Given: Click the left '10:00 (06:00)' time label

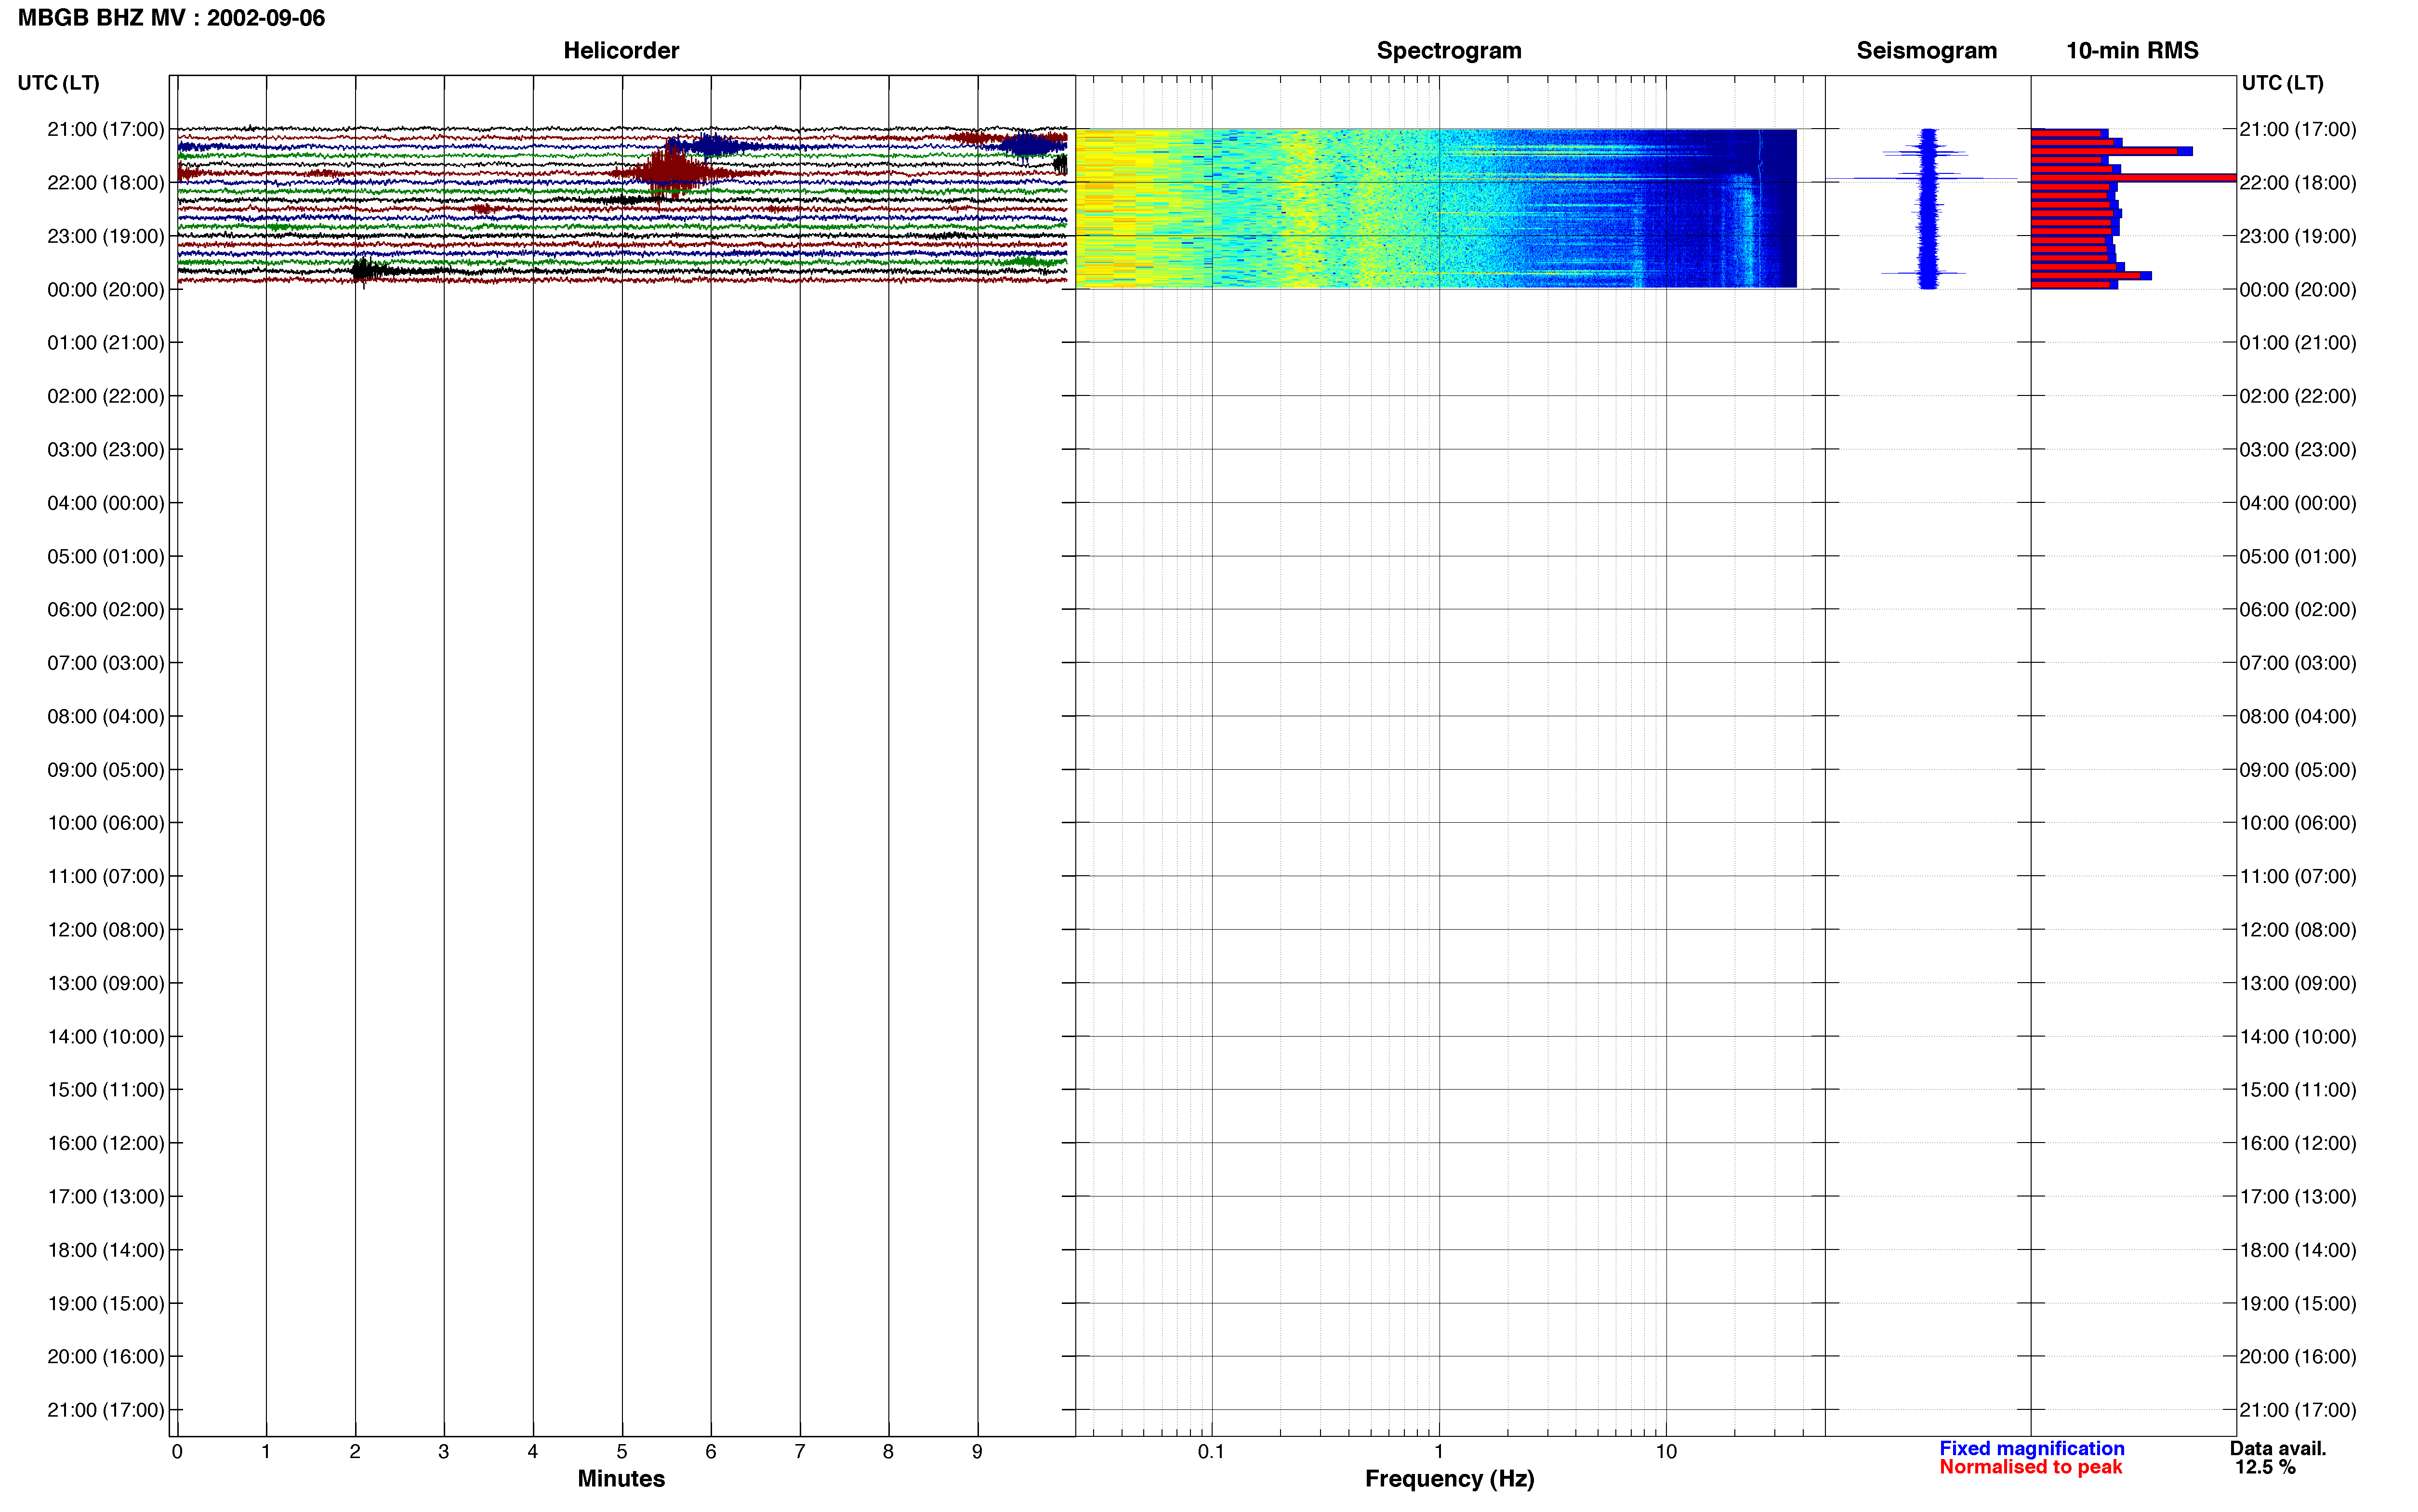Looking at the screenshot, I should click(105, 823).
